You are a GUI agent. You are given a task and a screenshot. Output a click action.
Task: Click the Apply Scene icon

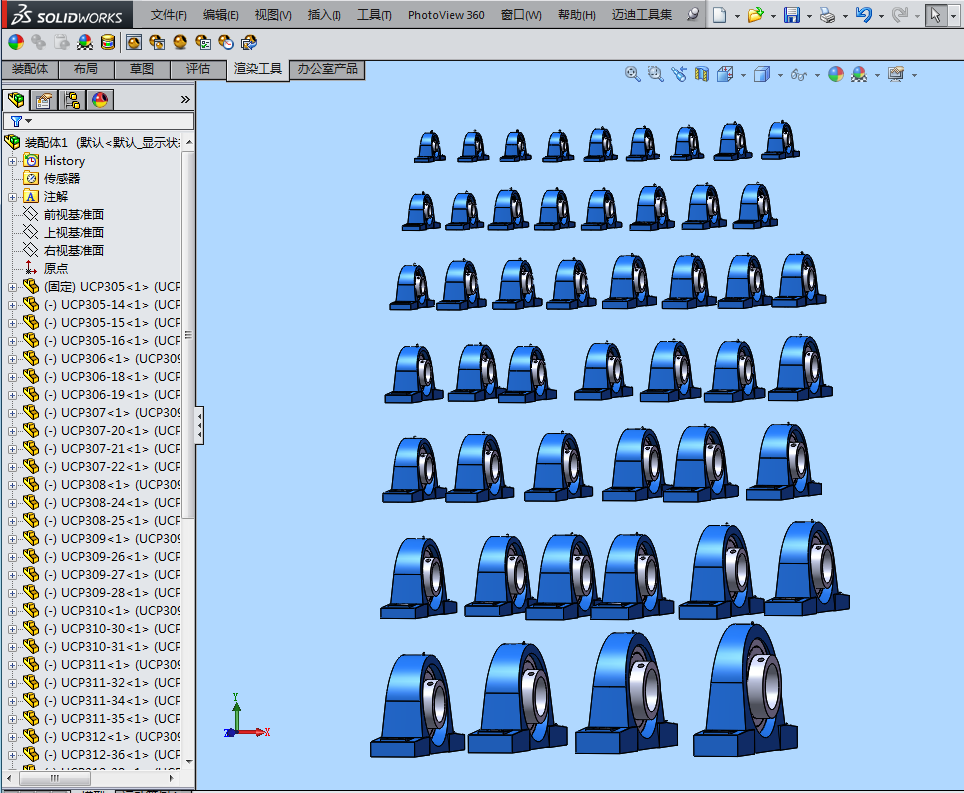click(x=859, y=74)
